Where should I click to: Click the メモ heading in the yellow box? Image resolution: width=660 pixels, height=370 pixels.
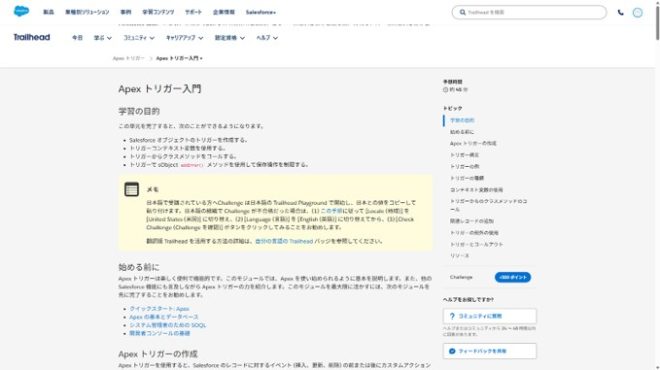tap(152, 190)
